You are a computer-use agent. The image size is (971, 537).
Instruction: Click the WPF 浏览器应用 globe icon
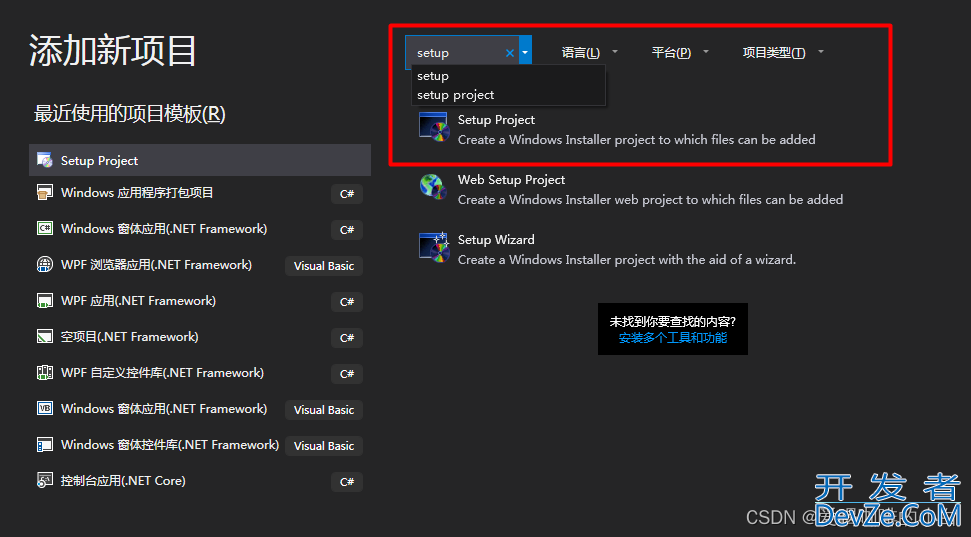[45, 264]
